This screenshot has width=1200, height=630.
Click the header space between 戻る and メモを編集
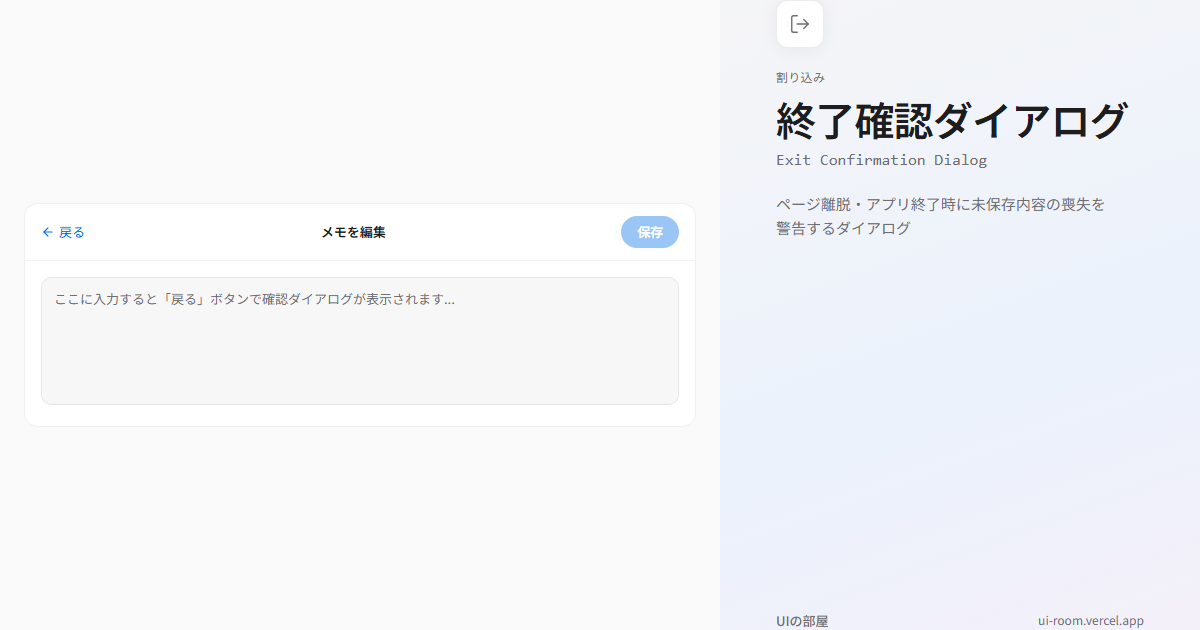pos(202,232)
